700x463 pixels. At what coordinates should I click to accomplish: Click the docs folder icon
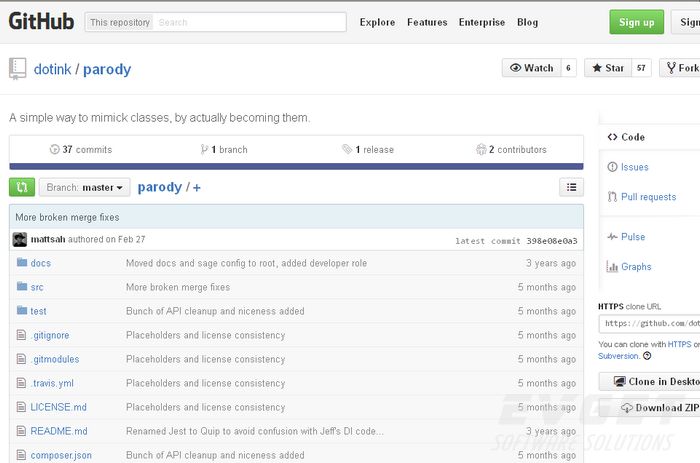pyautogui.click(x=22, y=262)
